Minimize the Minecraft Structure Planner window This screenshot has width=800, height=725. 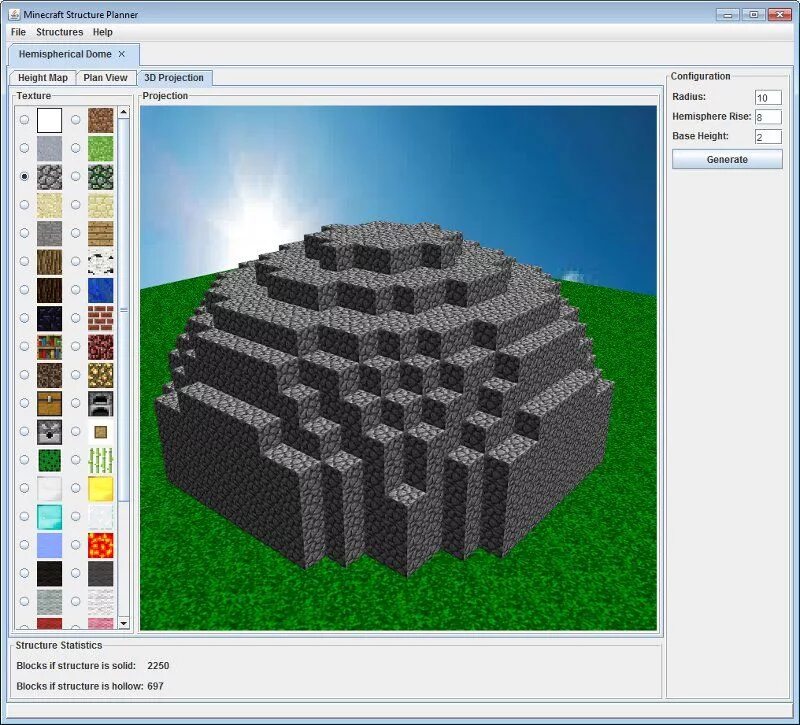[728, 15]
